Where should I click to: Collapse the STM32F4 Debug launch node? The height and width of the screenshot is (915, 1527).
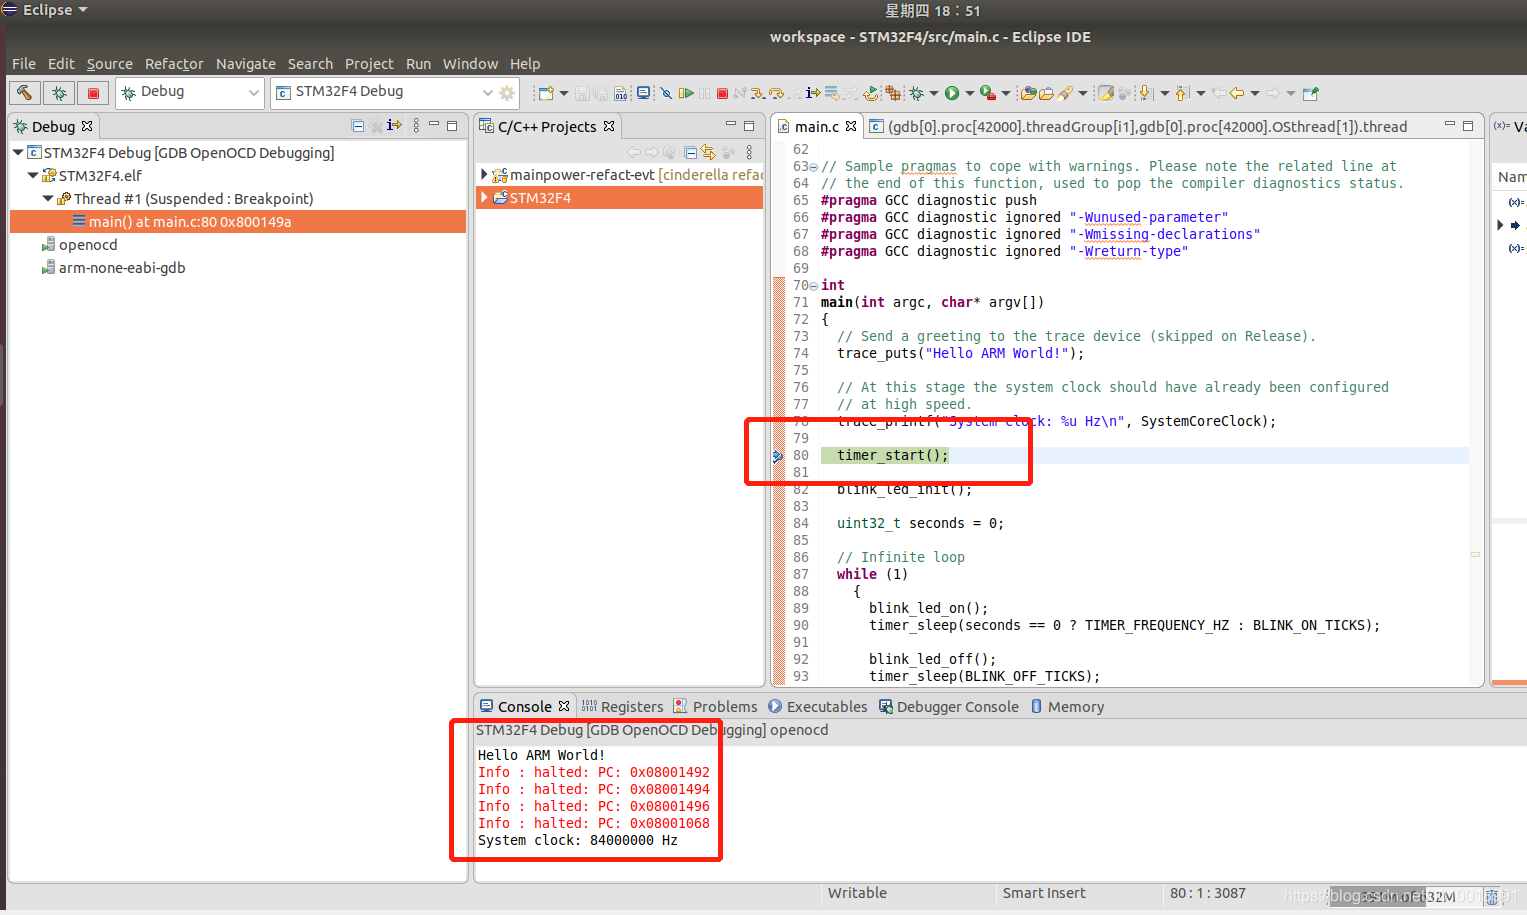coord(18,153)
